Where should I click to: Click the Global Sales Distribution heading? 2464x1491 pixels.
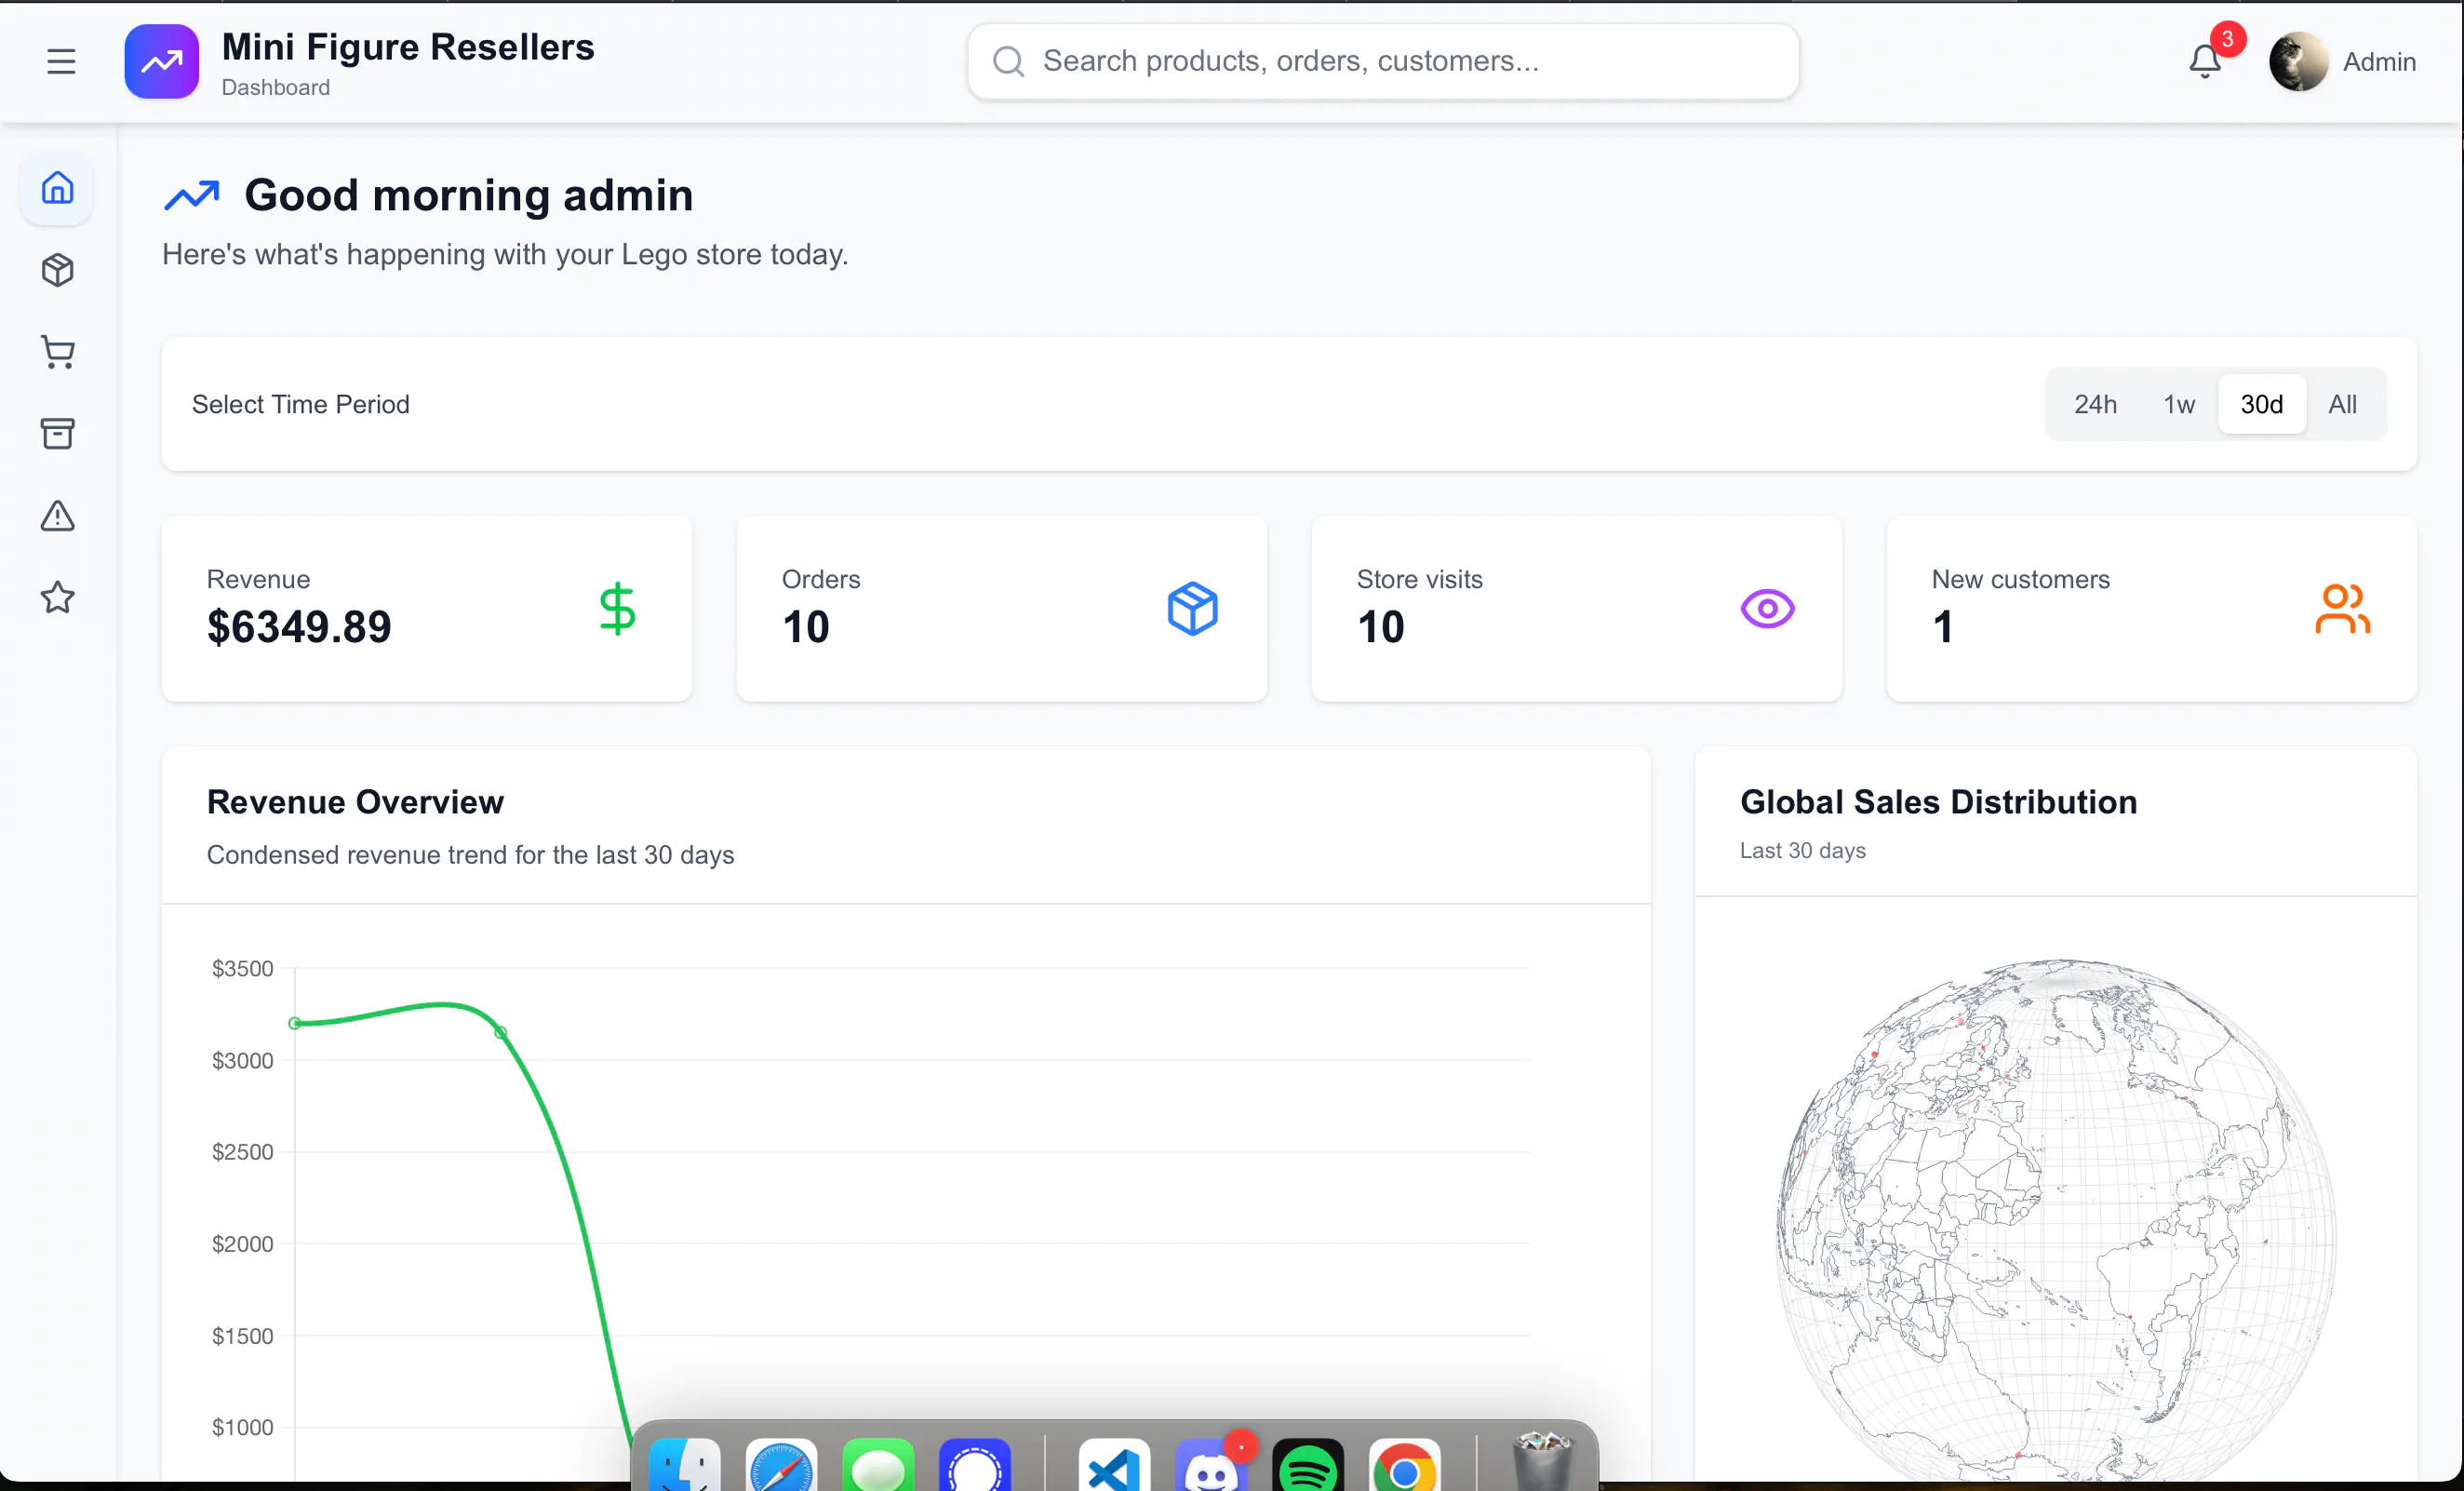(1938, 802)
